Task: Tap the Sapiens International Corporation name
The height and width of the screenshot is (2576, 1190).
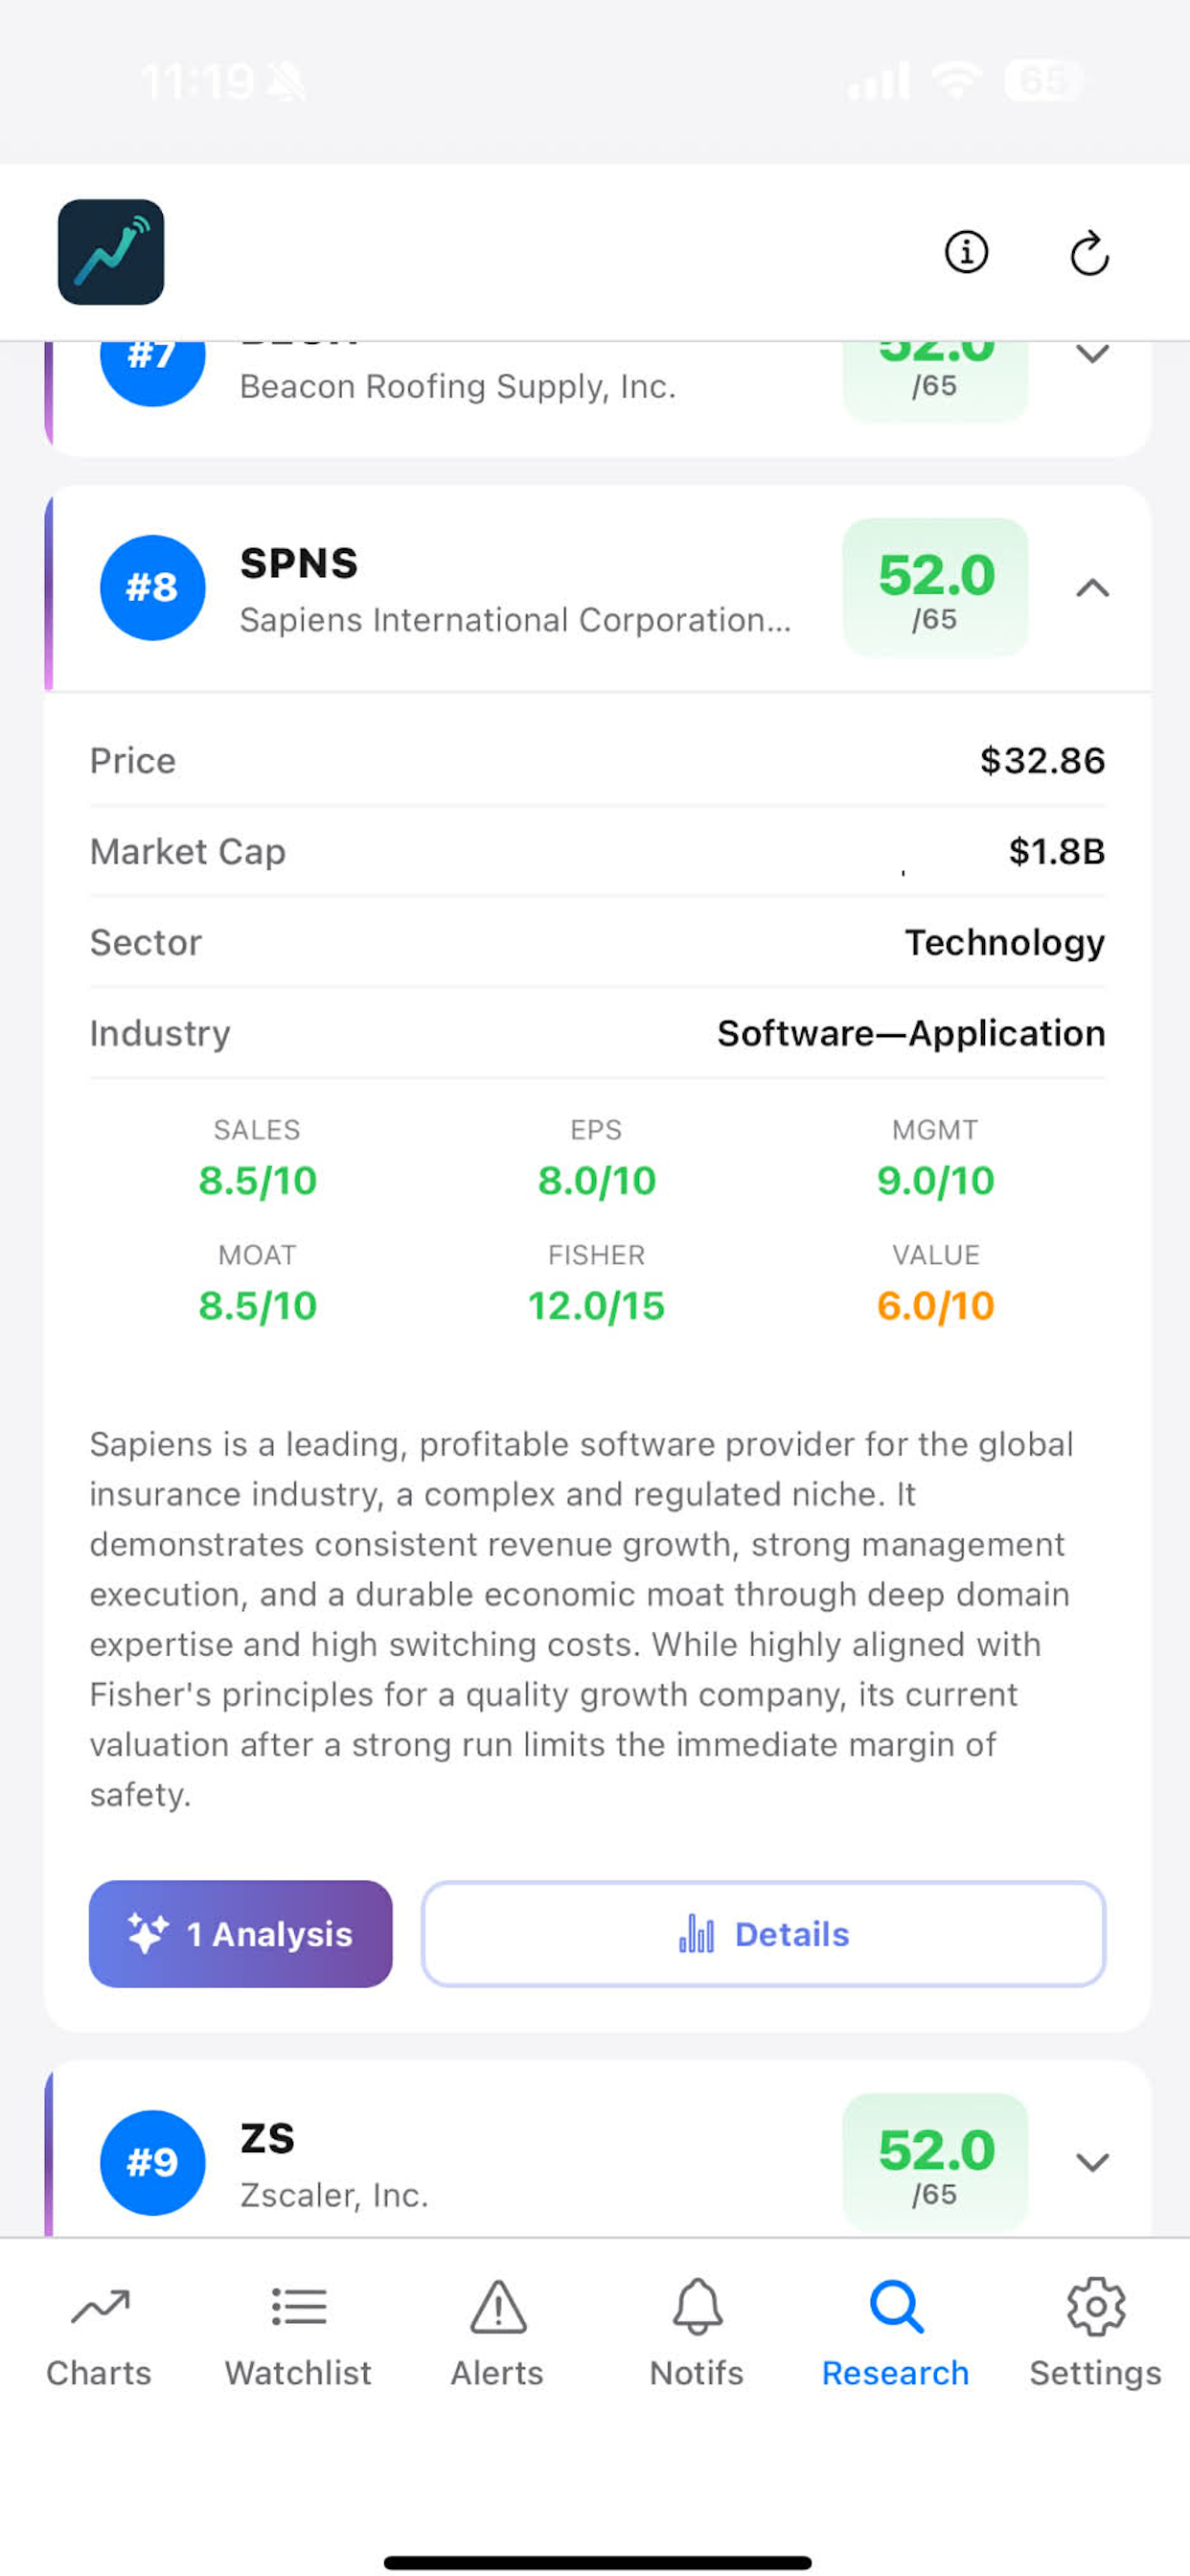Action: pos(515,620)
